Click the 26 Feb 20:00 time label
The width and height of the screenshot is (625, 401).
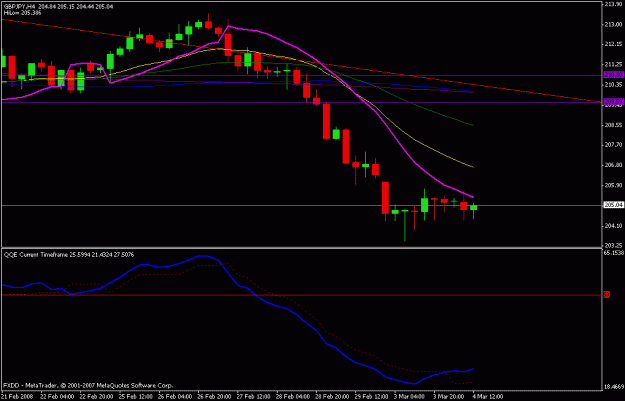pyautogui.click(x=214, y=397)
